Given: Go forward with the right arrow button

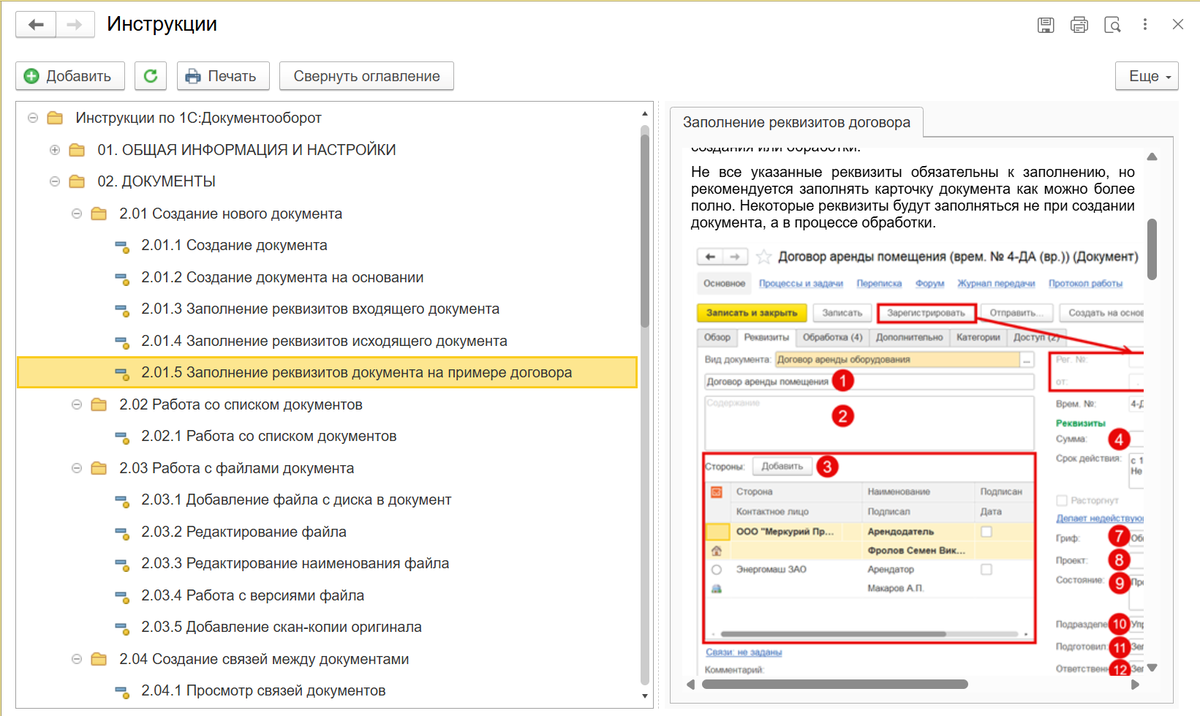Looking at the screenshot, I should [73, 25].
